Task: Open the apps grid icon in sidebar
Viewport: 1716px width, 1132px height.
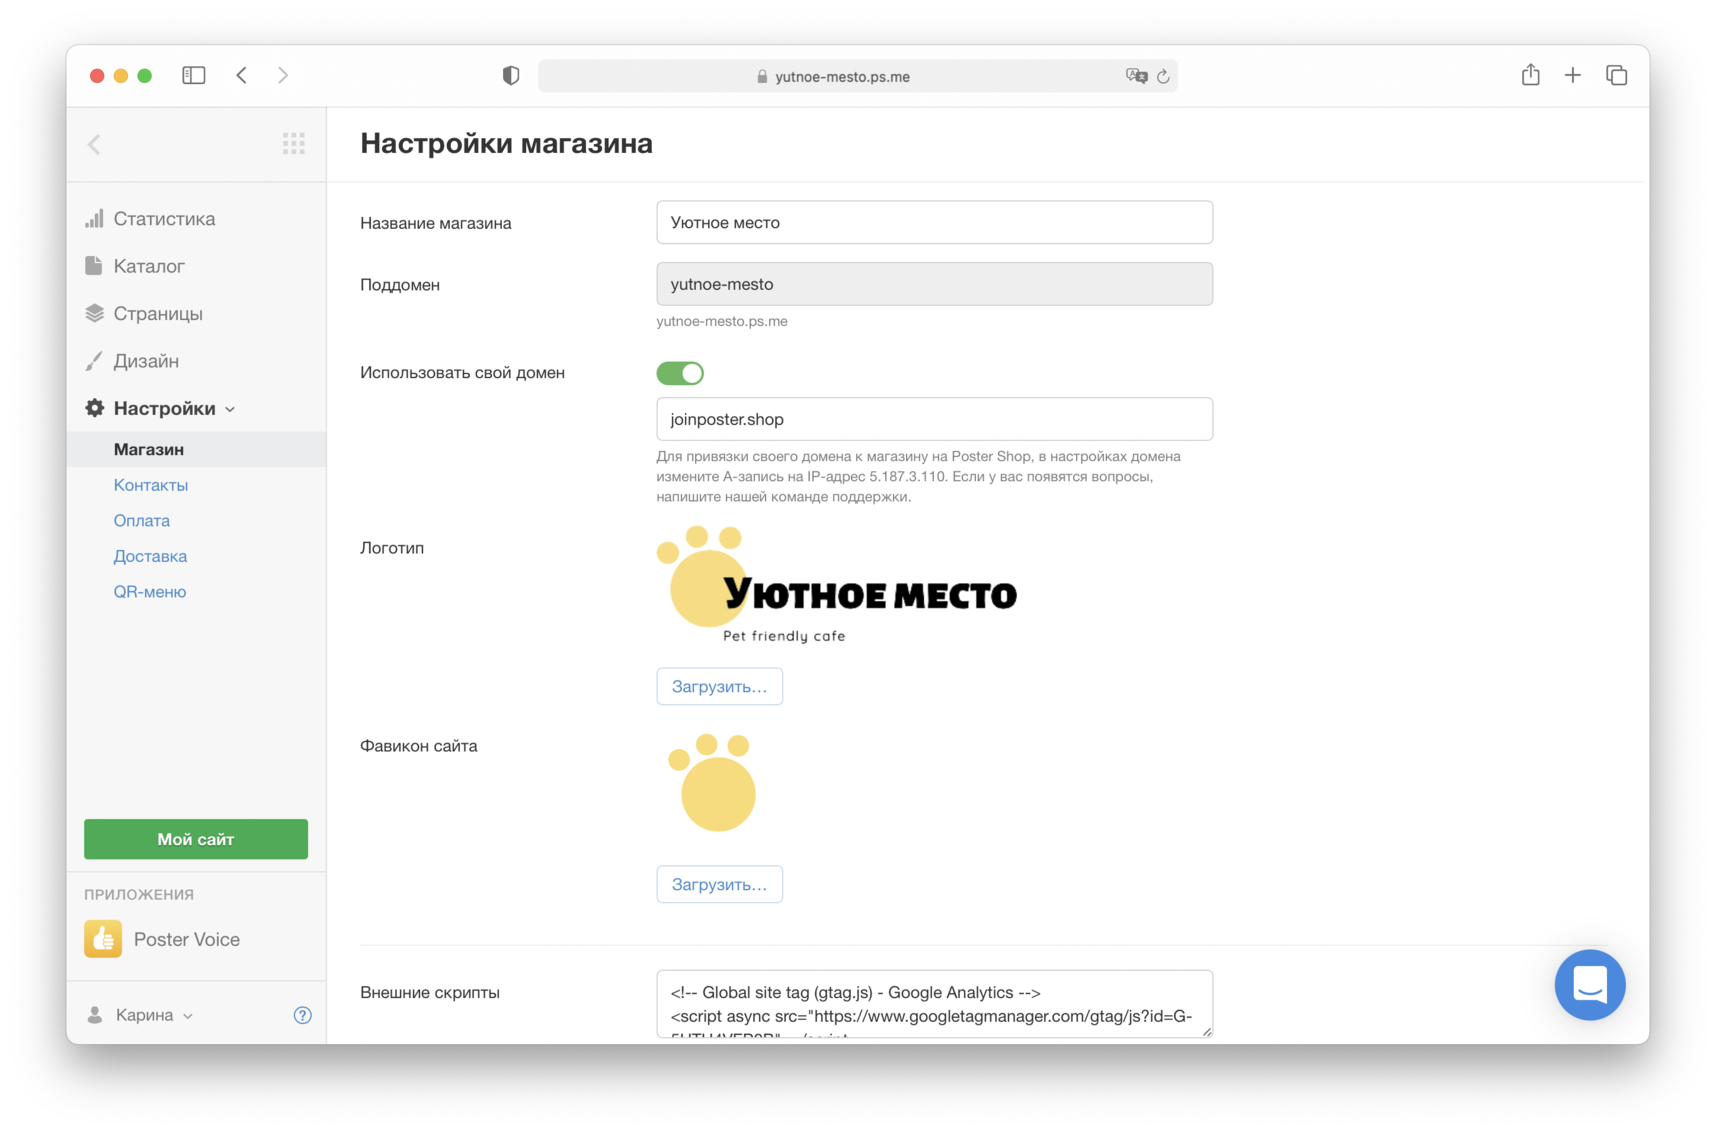Action: (x=294, y=144)
